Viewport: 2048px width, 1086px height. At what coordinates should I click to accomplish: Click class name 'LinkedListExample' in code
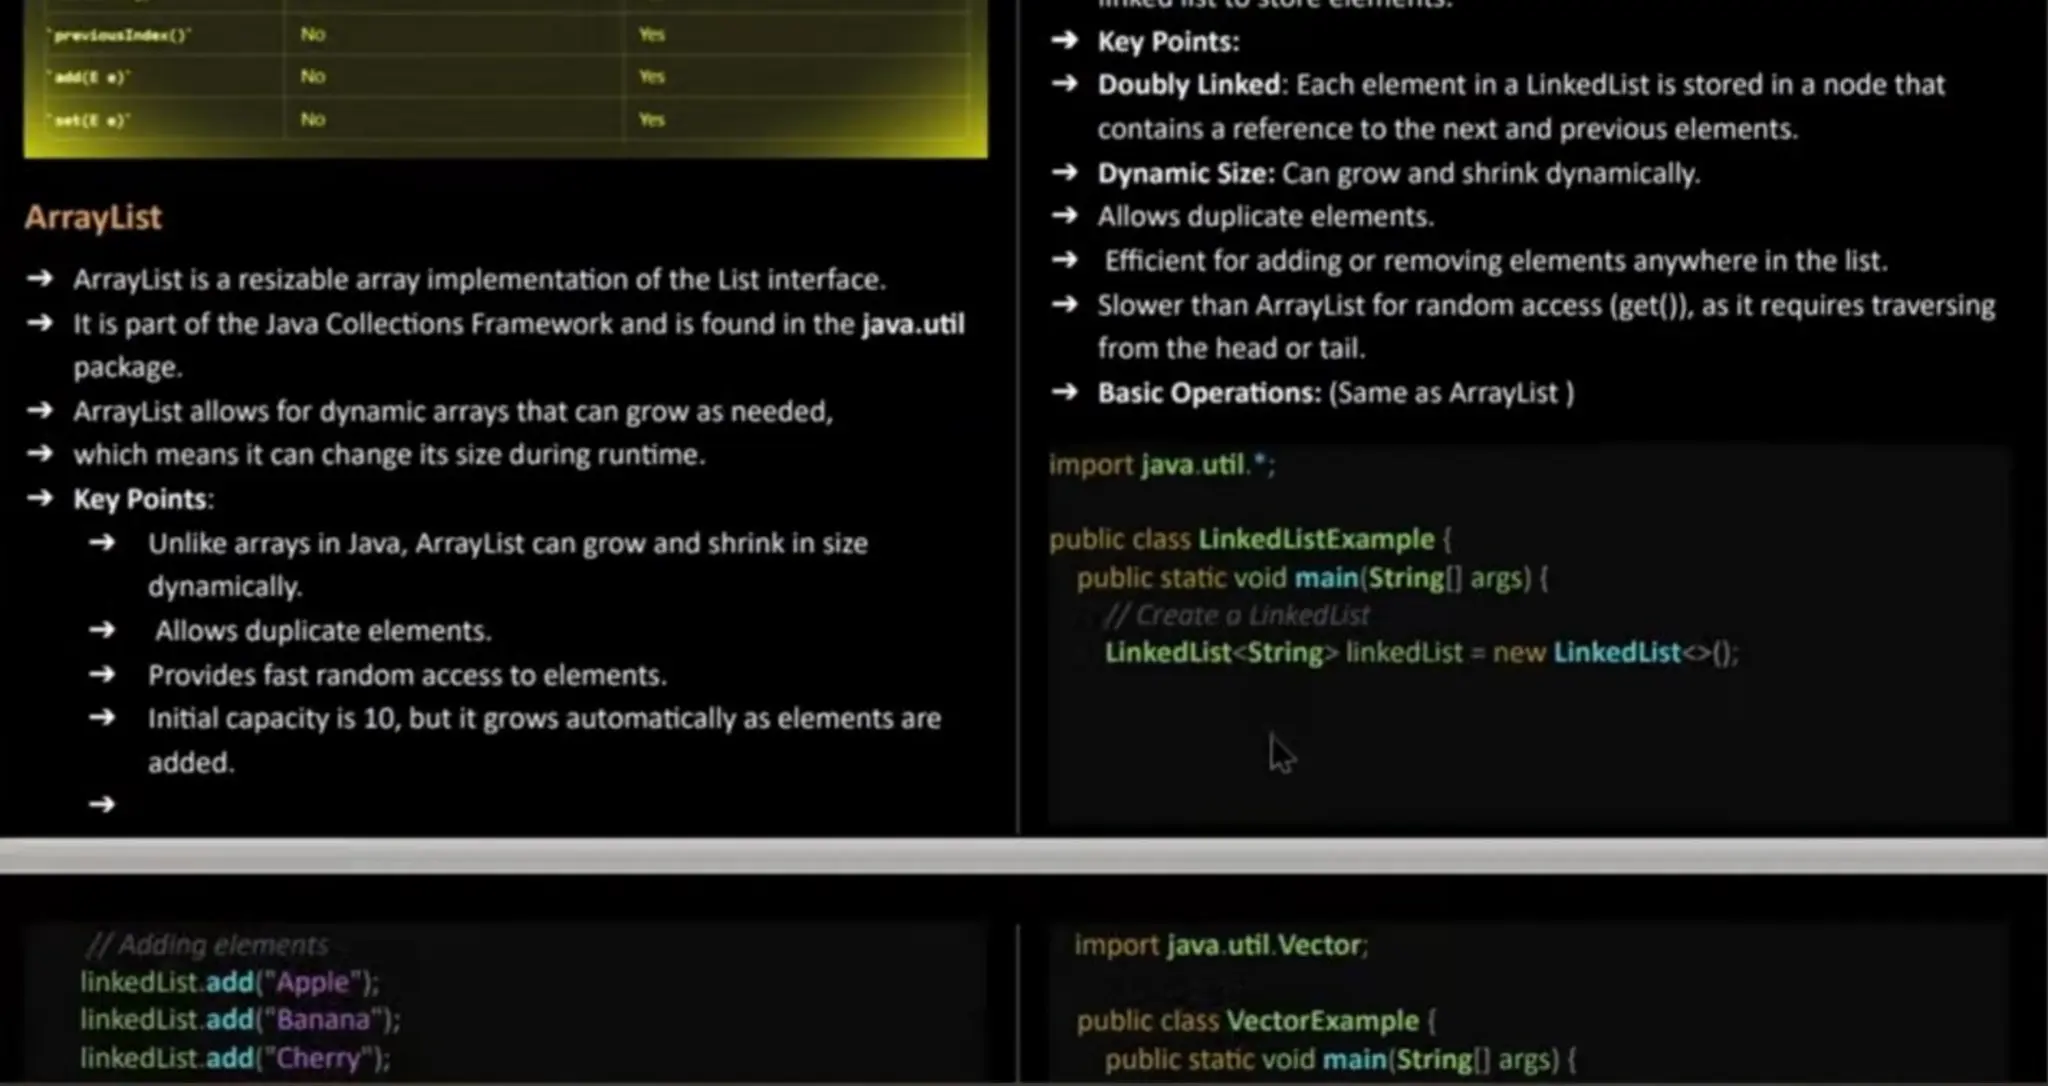pos(1316,540)
